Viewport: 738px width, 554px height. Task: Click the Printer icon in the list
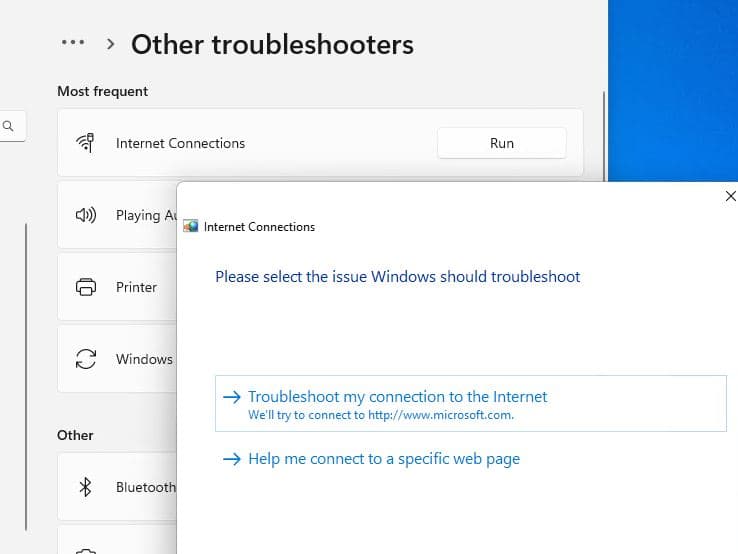pyautogui.click(x=86, y=287)
